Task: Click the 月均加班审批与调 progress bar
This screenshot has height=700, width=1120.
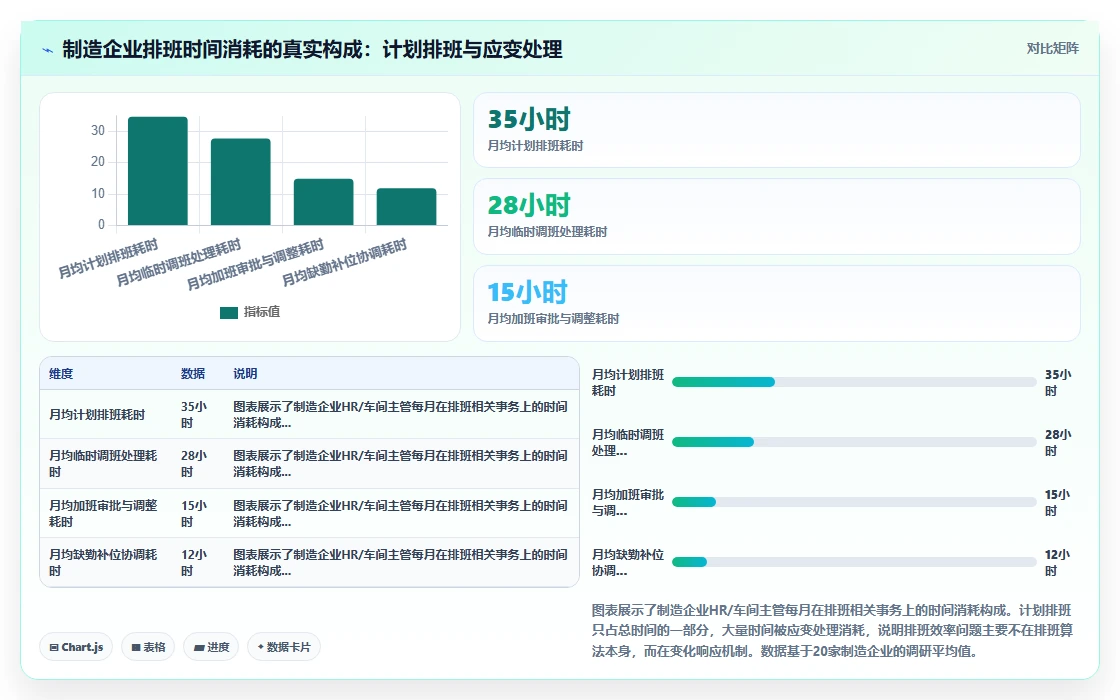Action: tap(854, 502)
